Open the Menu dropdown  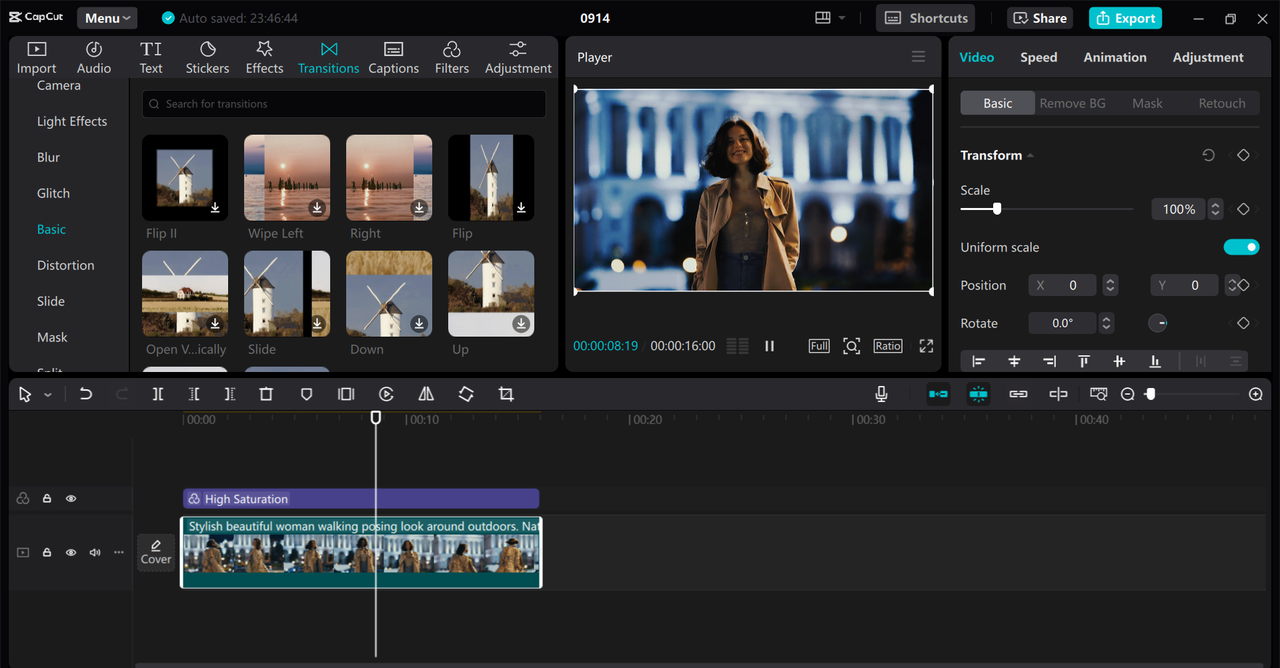pyautogui.click(x=107, y=18)
